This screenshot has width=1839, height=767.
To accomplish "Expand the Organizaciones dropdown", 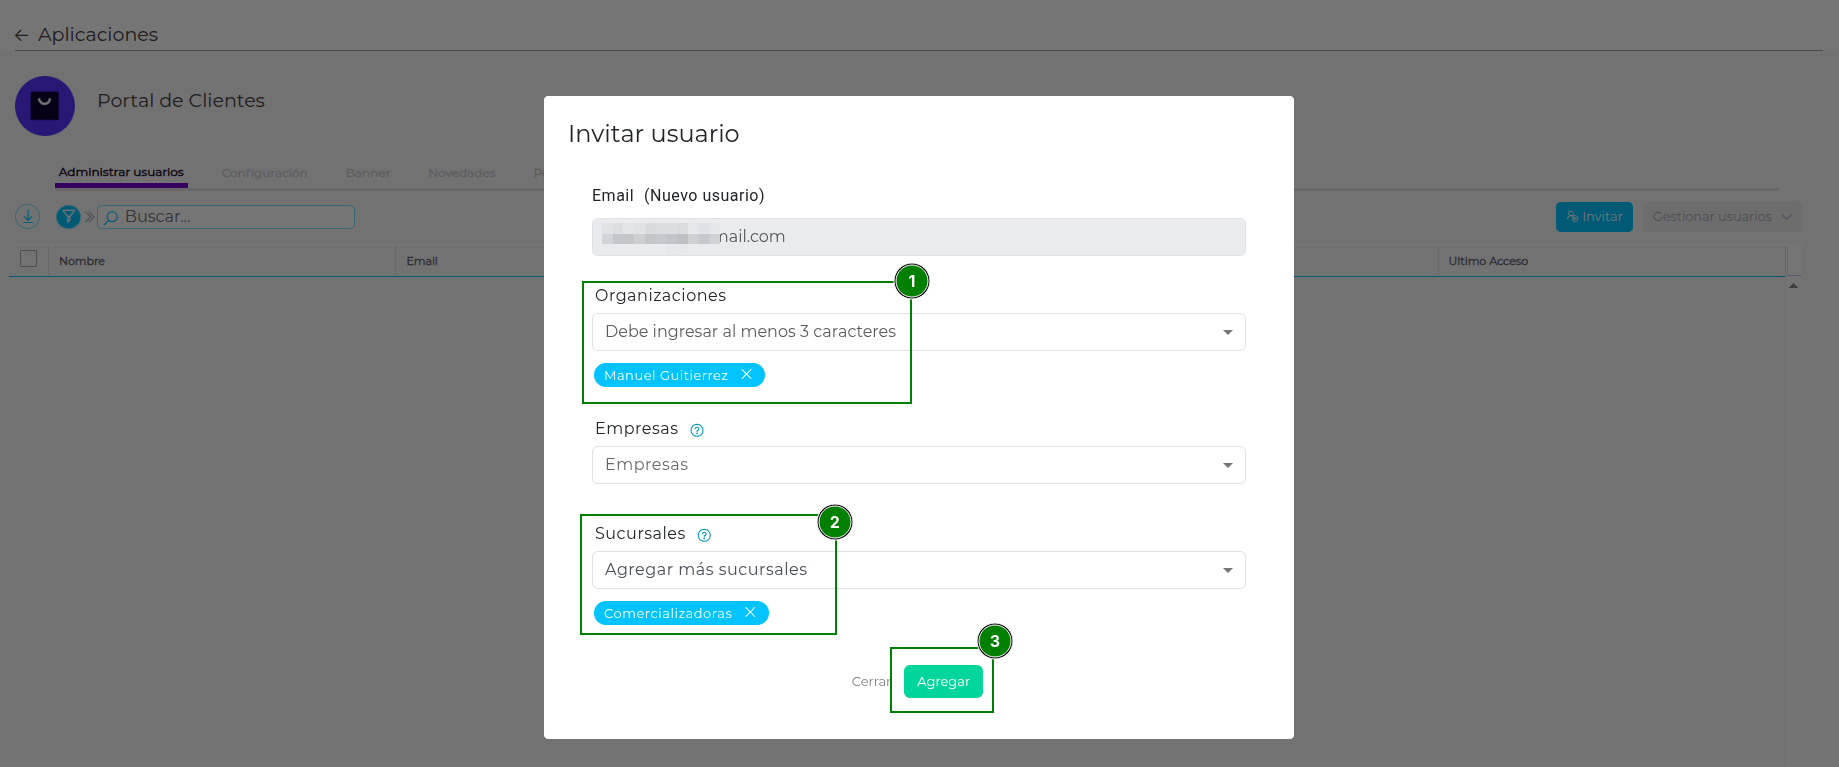I will point(1227,332).
